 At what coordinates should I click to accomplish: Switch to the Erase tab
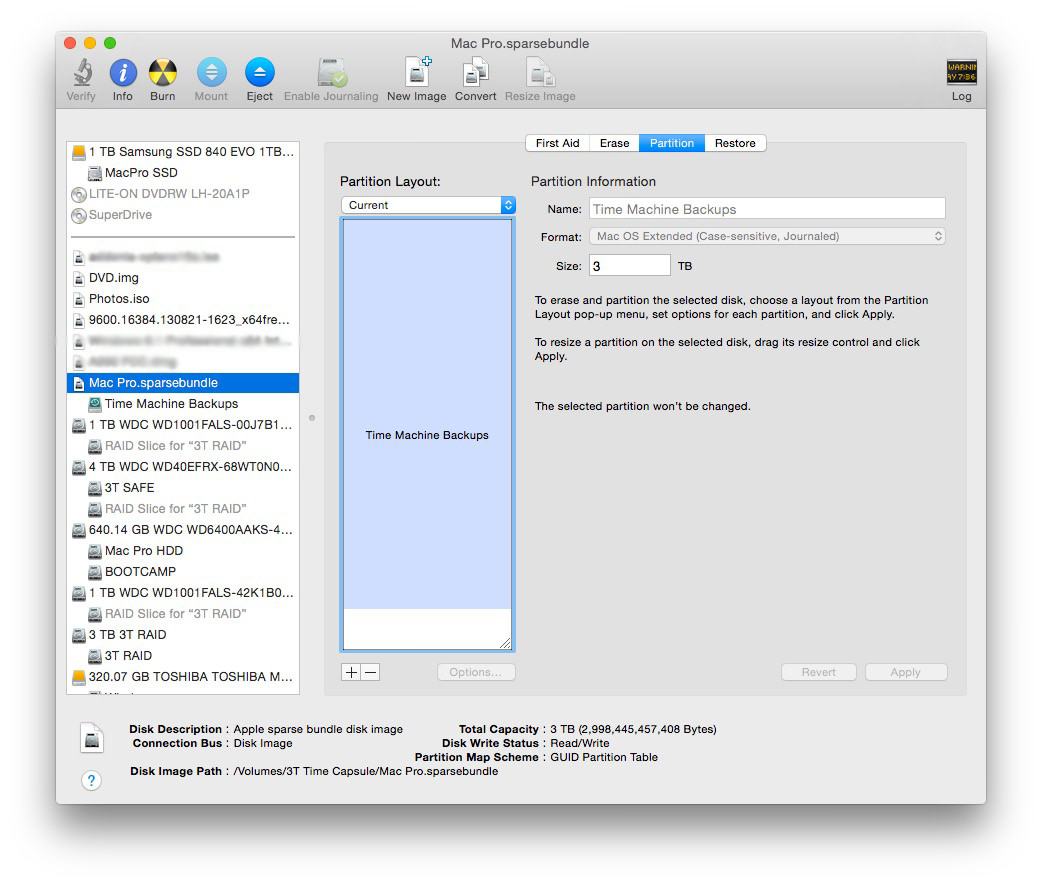click(x=615, y=143)
